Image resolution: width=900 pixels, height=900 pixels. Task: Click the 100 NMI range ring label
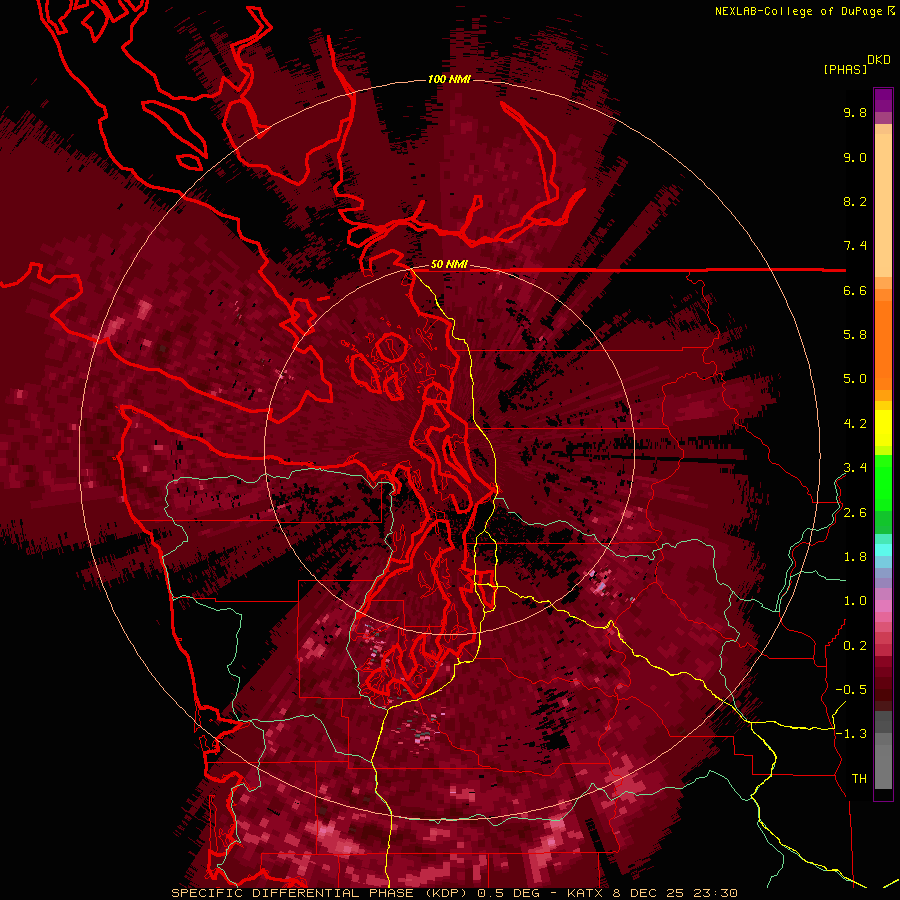[449, 79]
